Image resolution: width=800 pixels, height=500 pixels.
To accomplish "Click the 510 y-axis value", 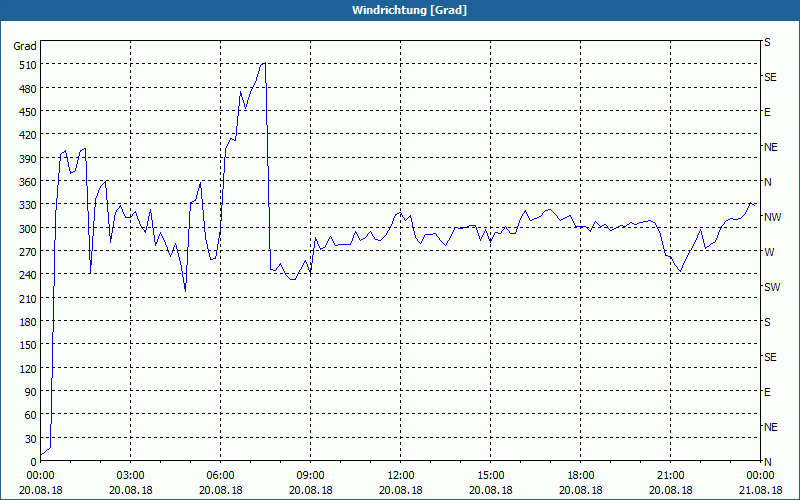I will pos(28,65).
